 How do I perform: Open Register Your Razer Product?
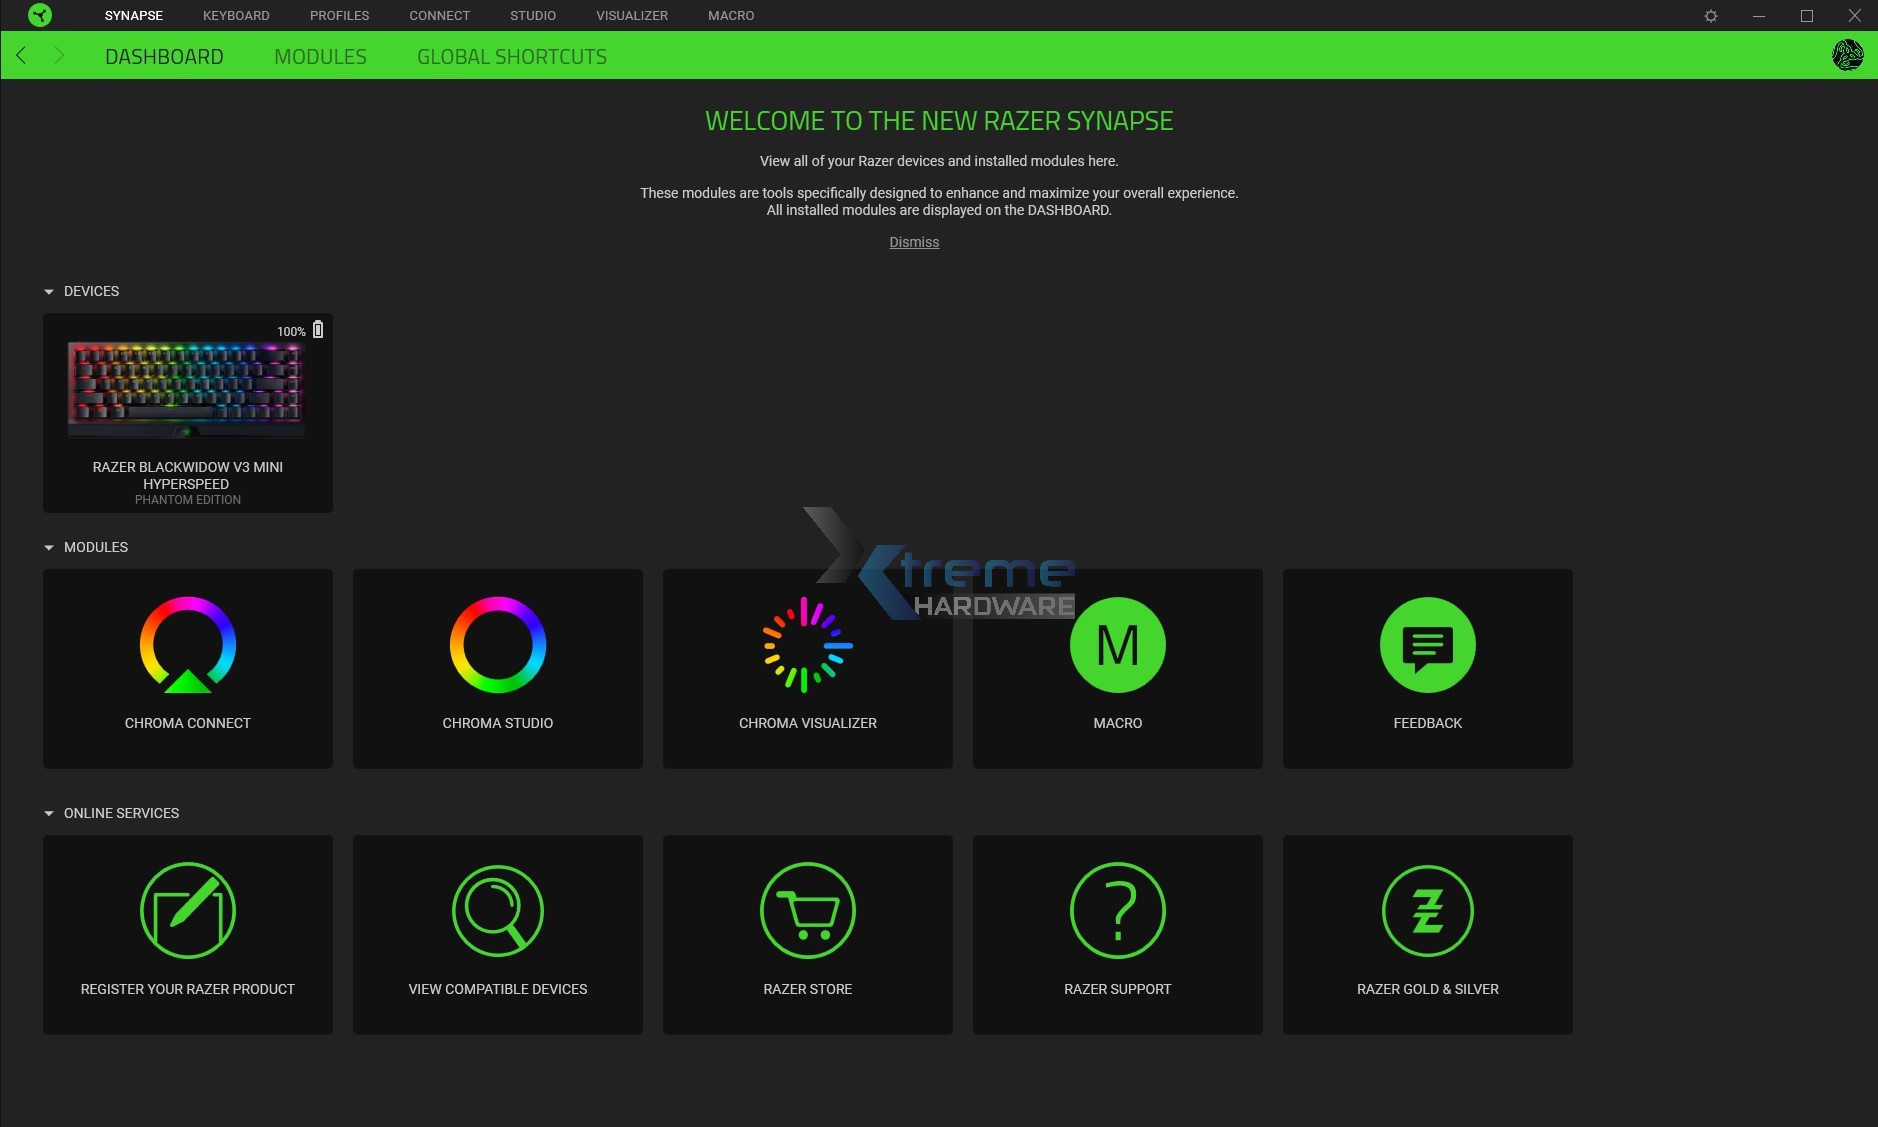pyautogui.click(x=188, y=910)
